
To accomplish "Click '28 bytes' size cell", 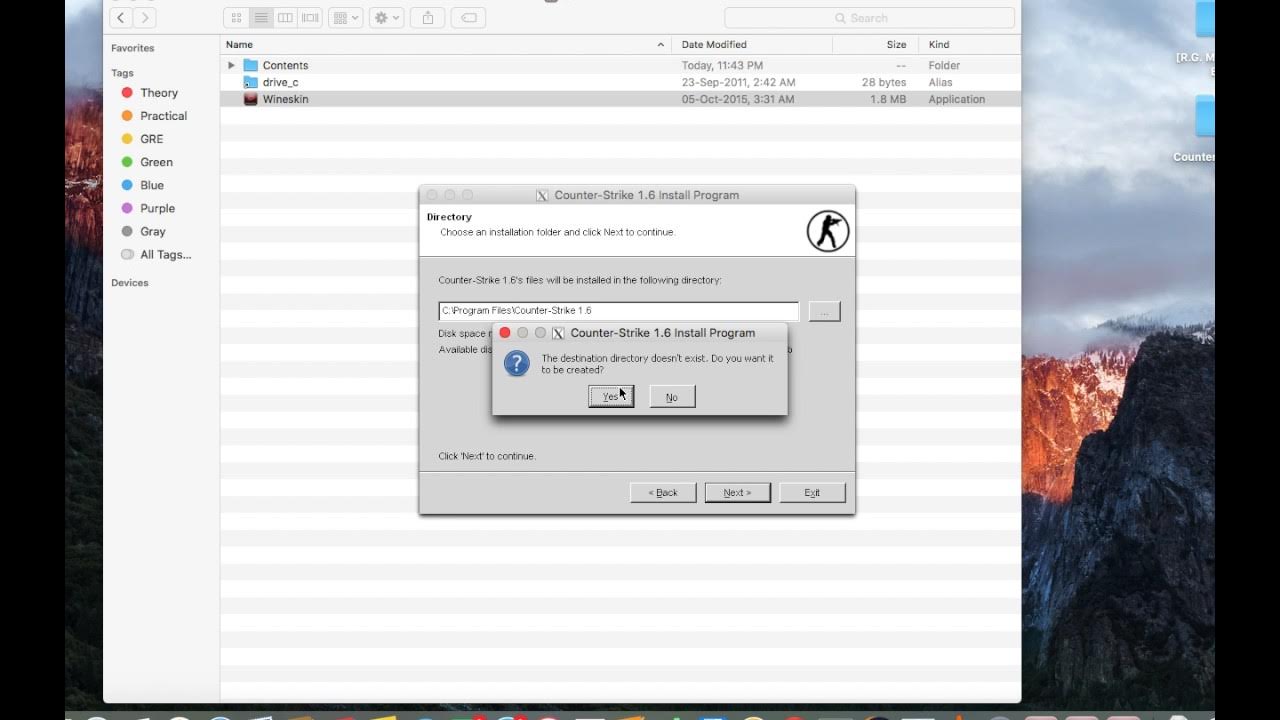I will [884, 82].
